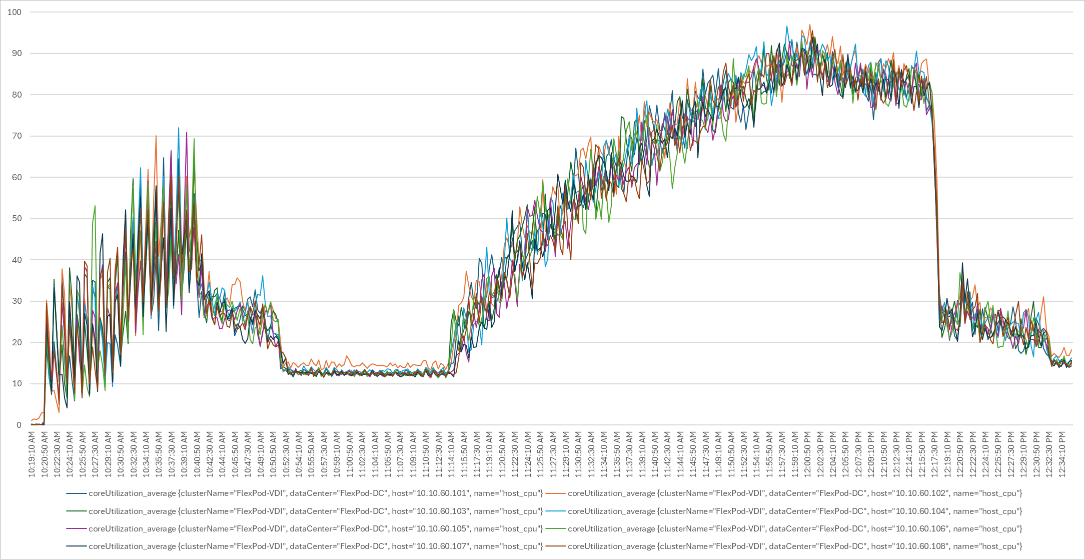Click the legend entry for host 10.10.60.102
1085x560 pixels.
click(x=783, y=493)
